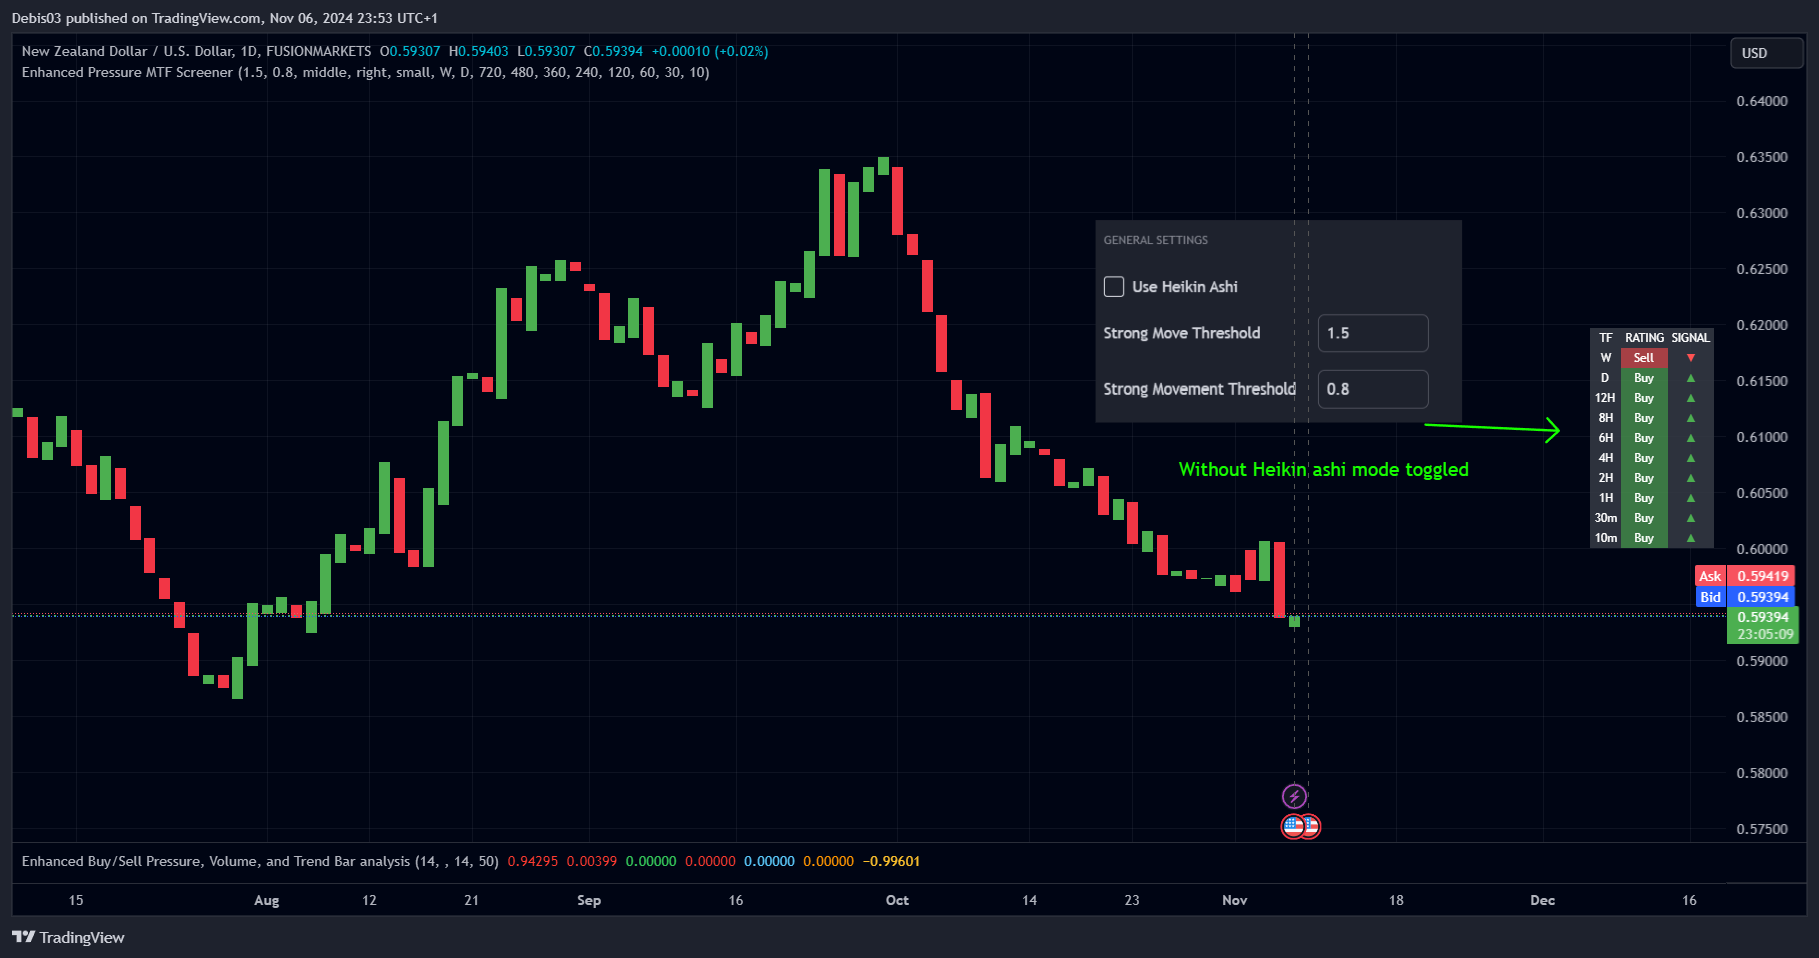The image size is (1819, 958).
Task: Click the TF column header in screener table
Action: click(1606, 338)
